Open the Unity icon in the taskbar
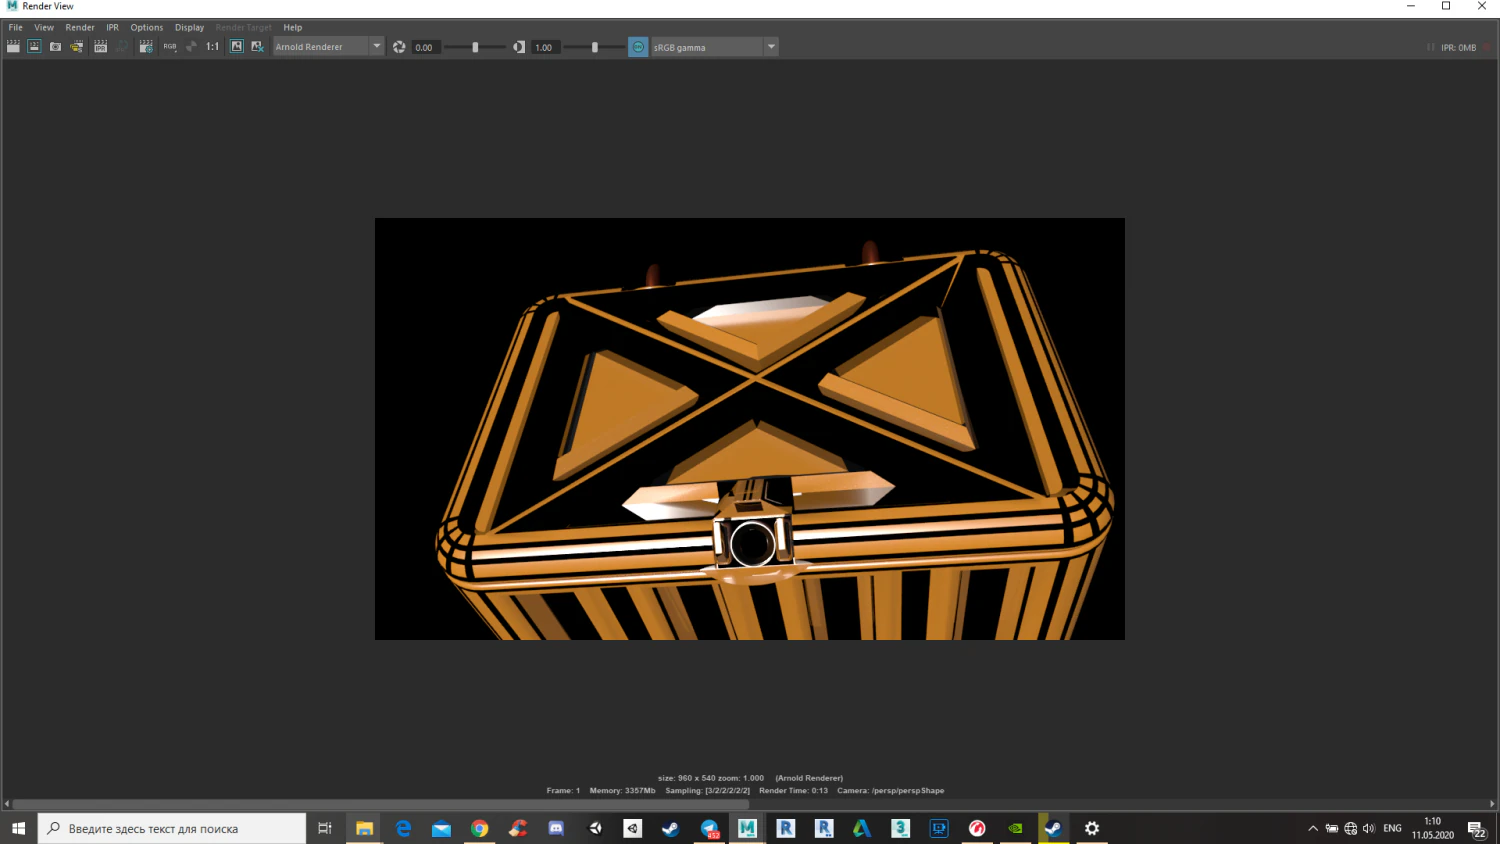This screenshot has height=844, width=1500. pos(594,828)
